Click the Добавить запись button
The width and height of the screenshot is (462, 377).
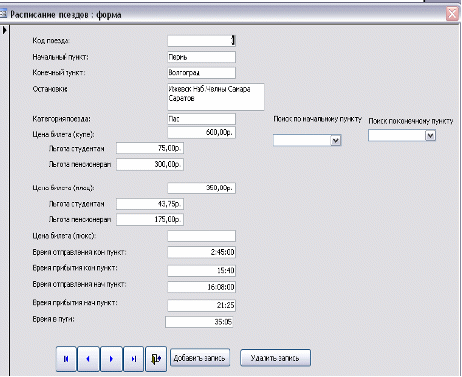pyautogui.click(x=200, y=358)
